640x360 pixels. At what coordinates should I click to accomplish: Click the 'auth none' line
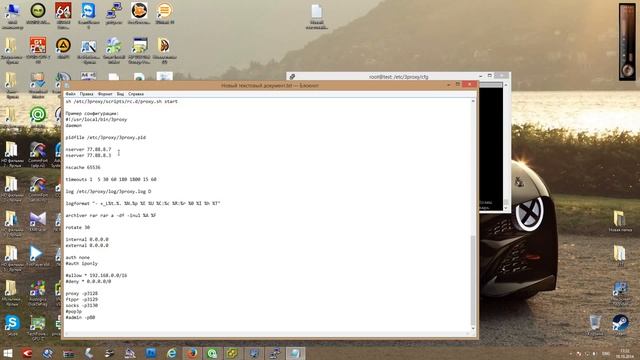click(x=78, y=258)
